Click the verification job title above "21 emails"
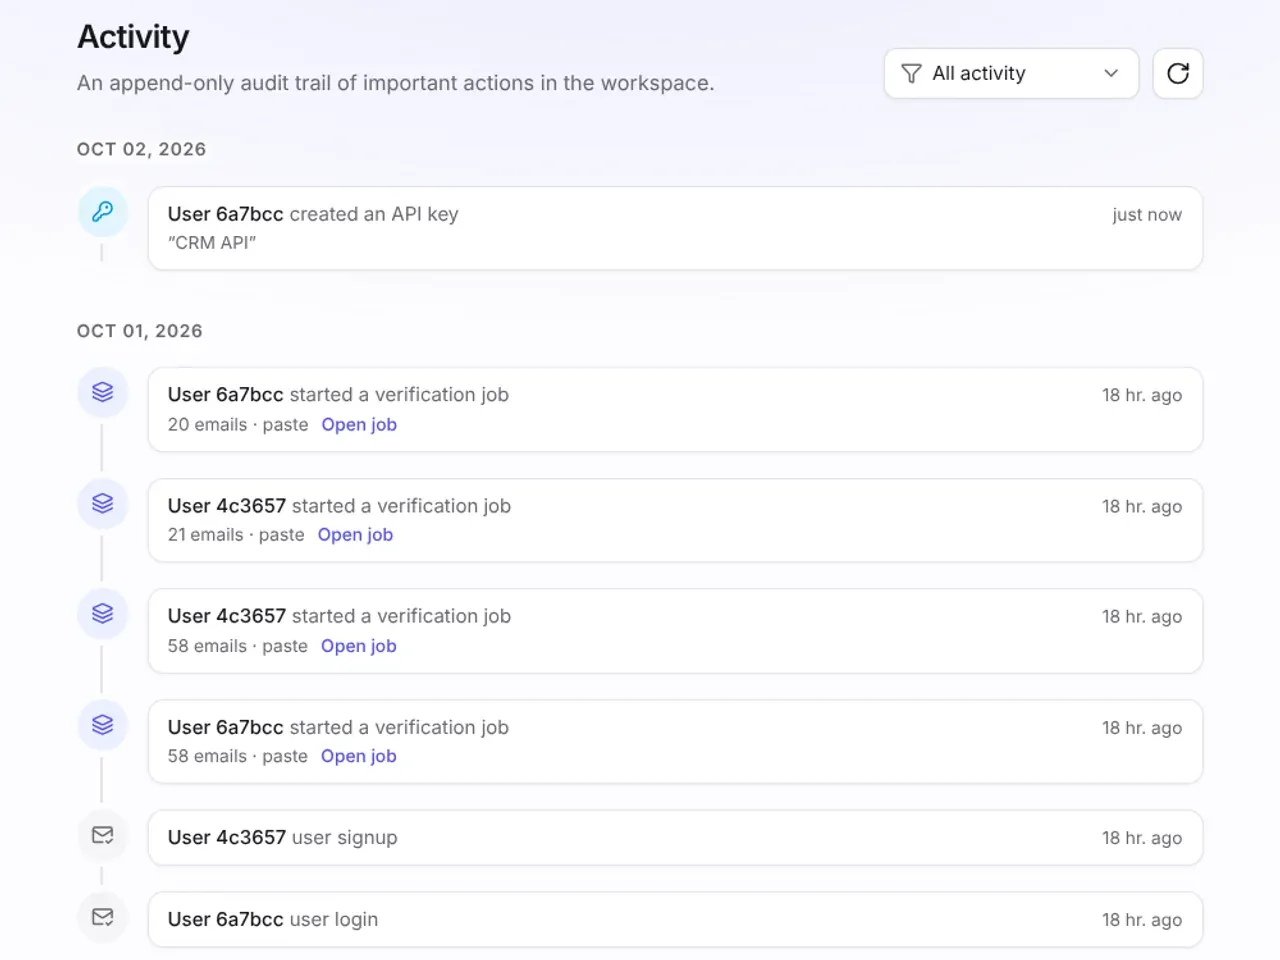 coord(339,506)
